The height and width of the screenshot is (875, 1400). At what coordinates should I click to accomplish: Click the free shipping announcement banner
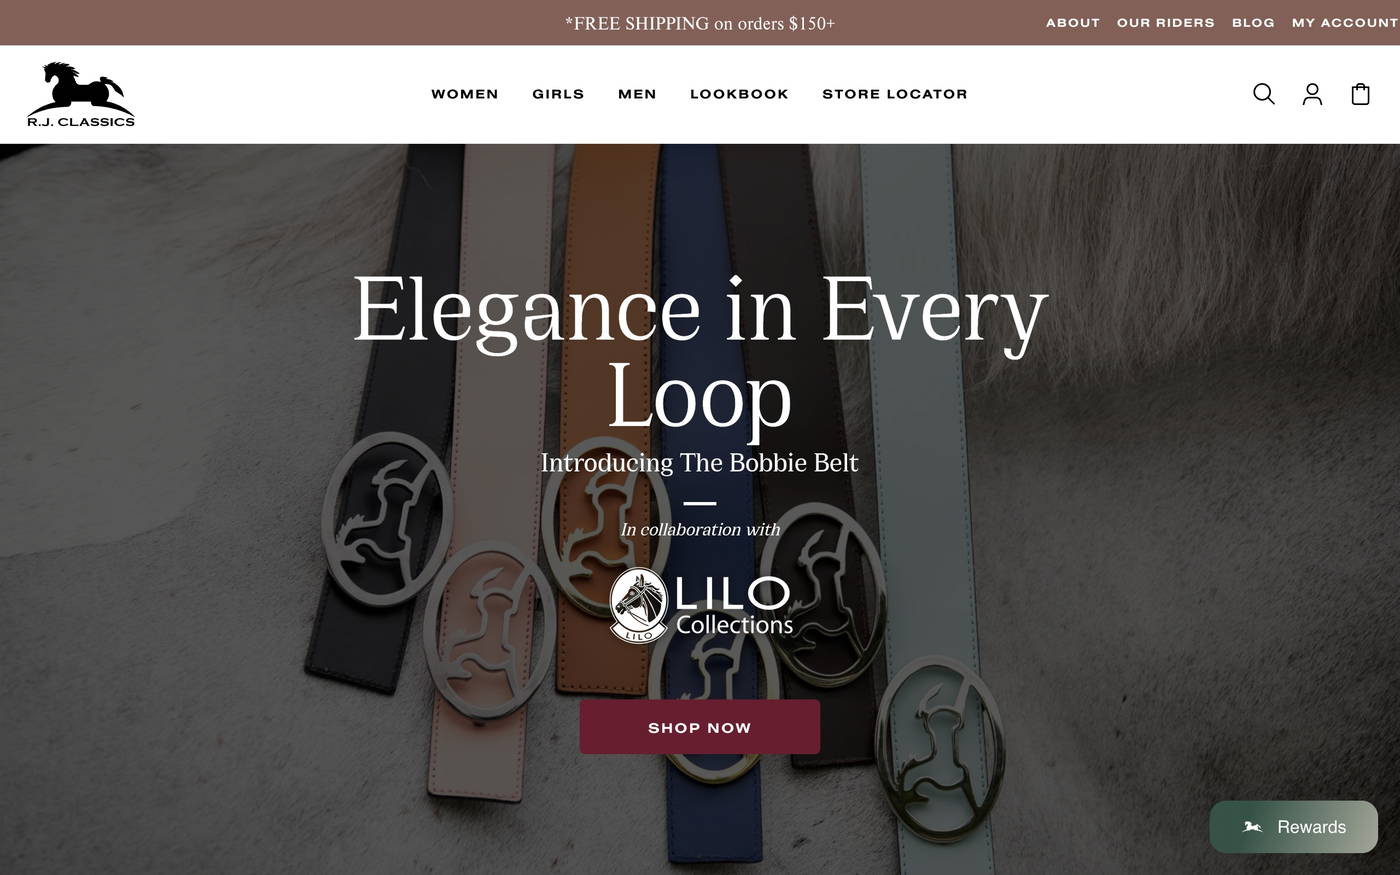[x=700, y=23]
